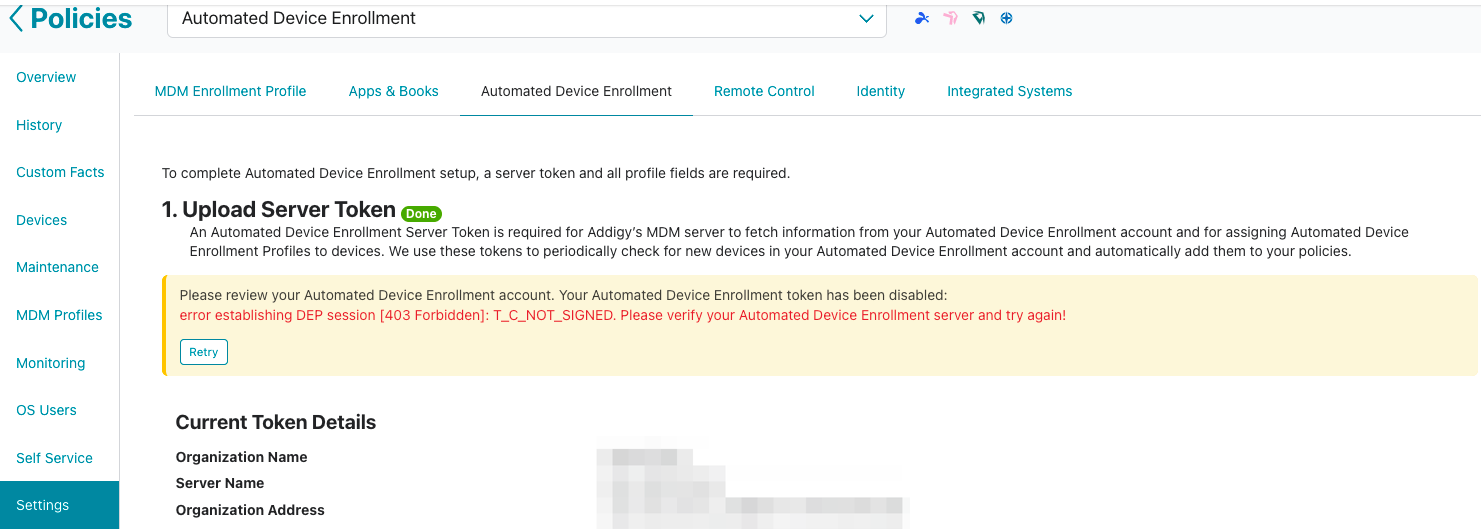Click the dark green shield icon

click(x=978, y=18)
